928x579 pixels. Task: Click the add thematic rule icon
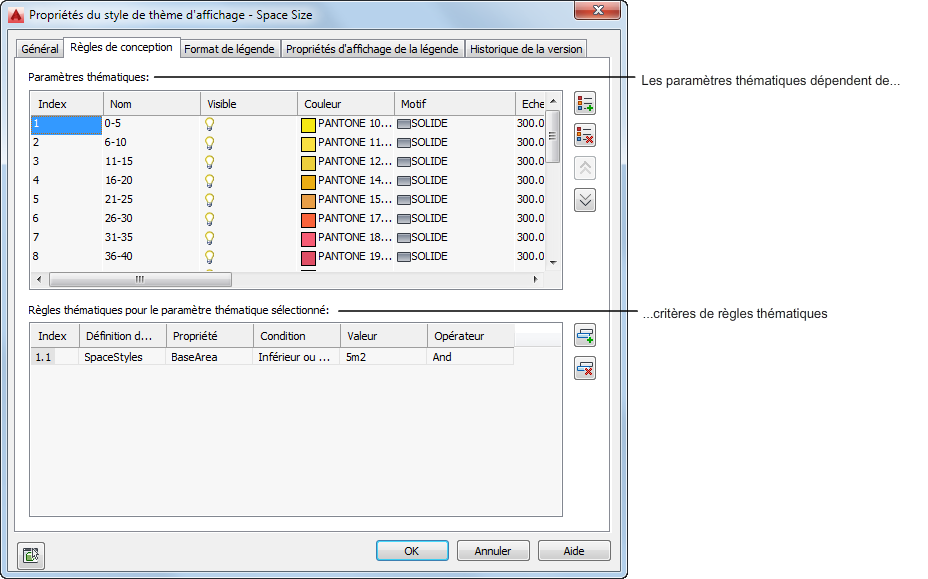[585, 336]
